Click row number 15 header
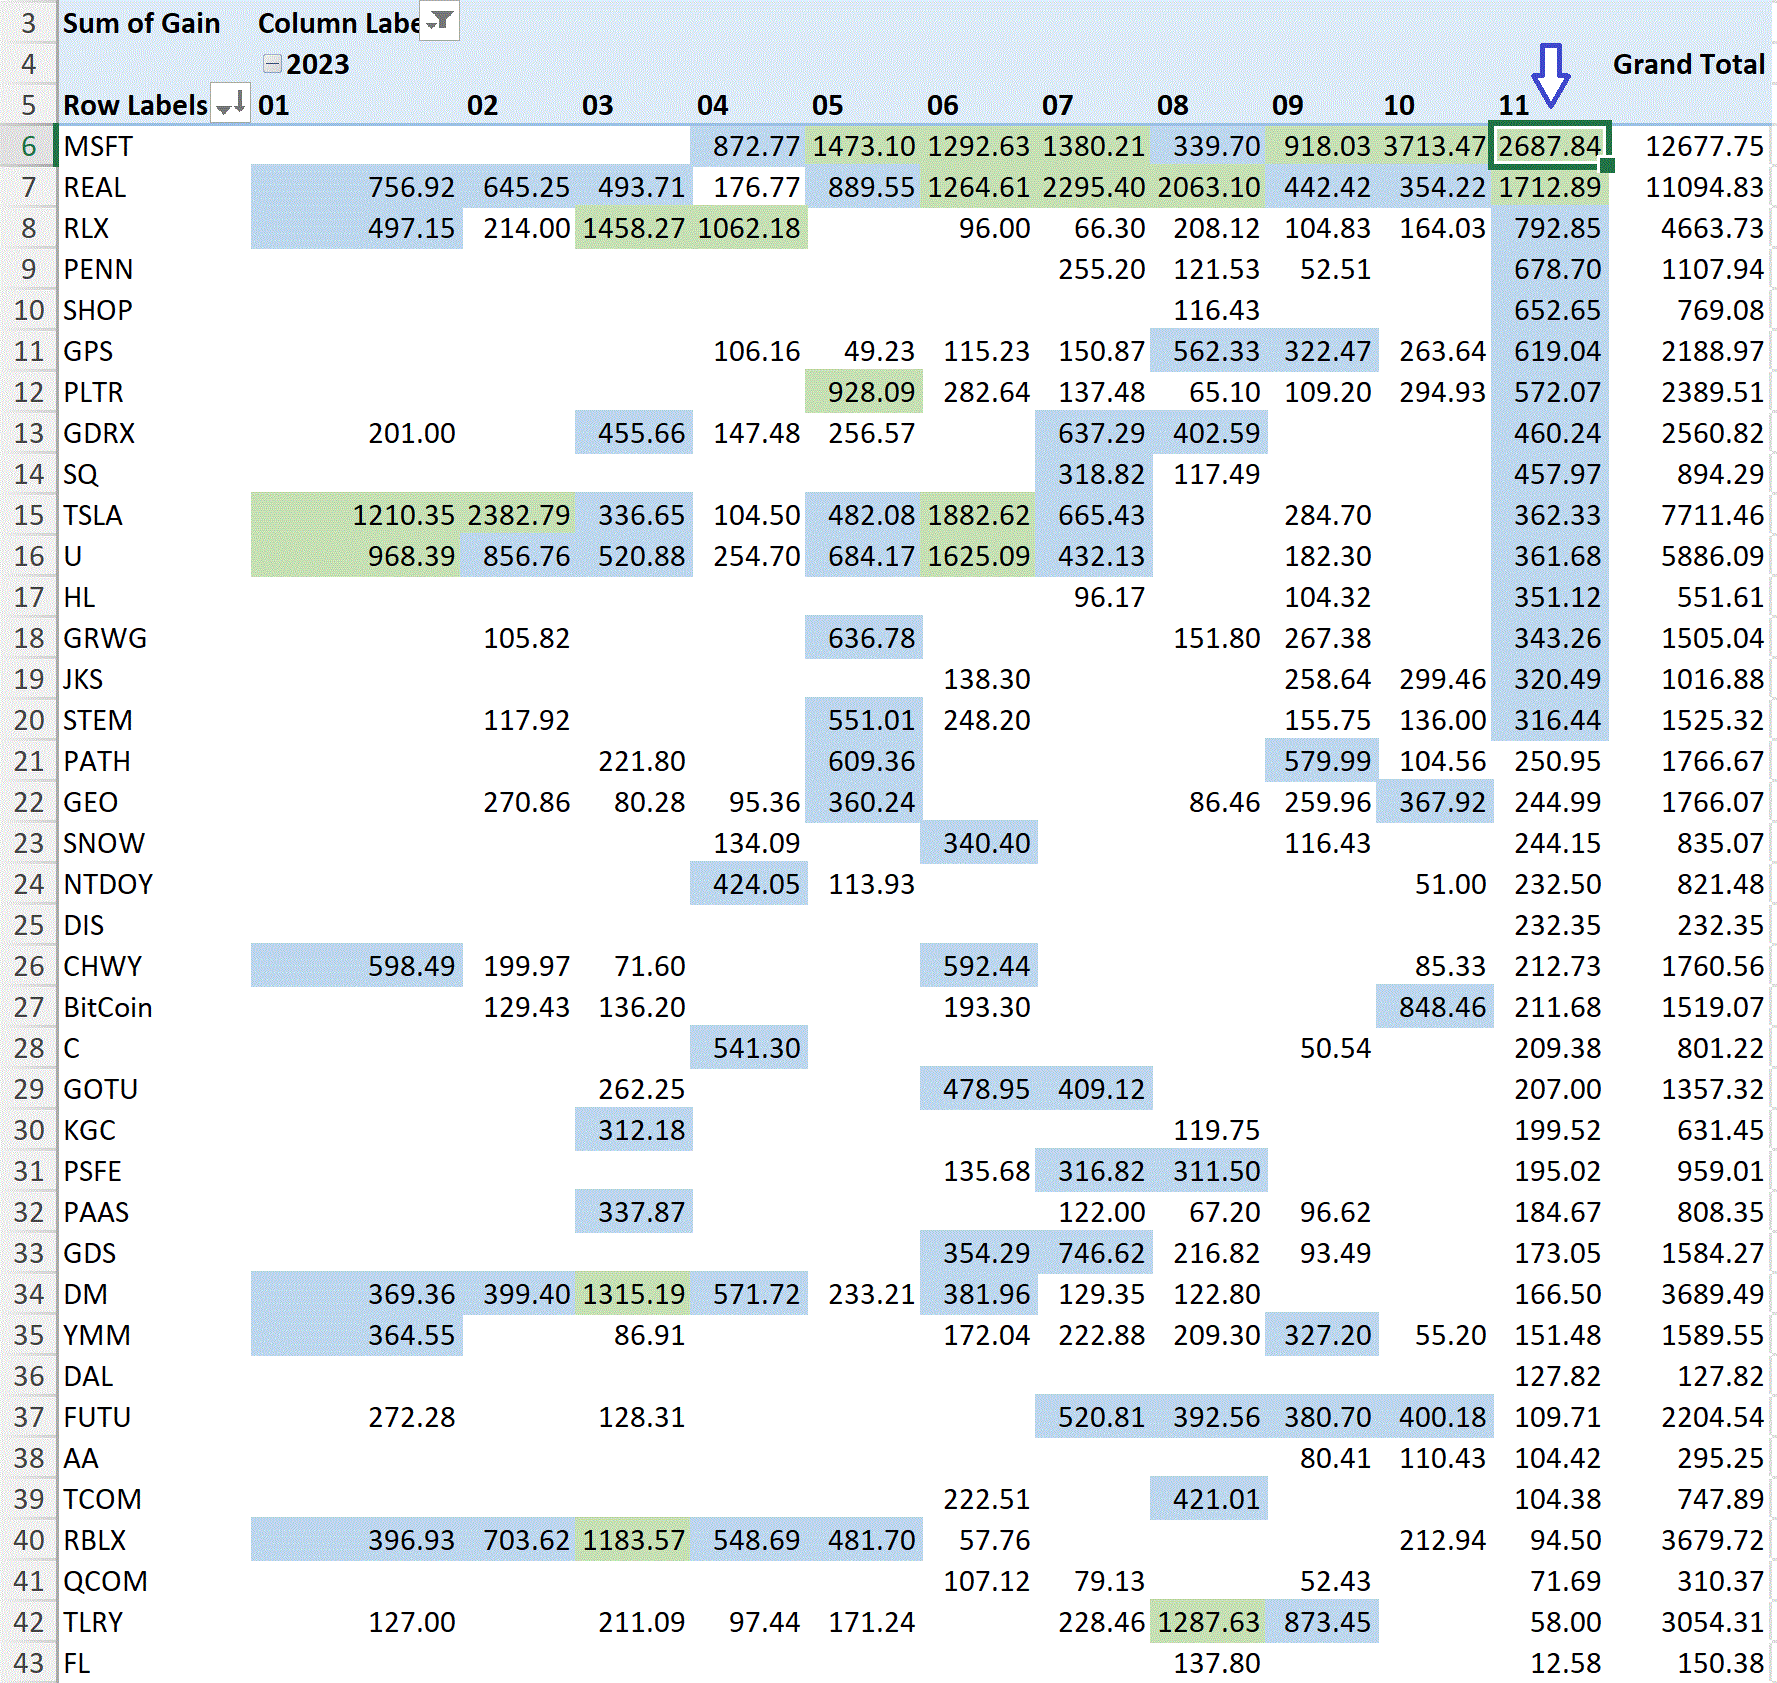Screen dimensions: 1777x1683 point(28,515)
